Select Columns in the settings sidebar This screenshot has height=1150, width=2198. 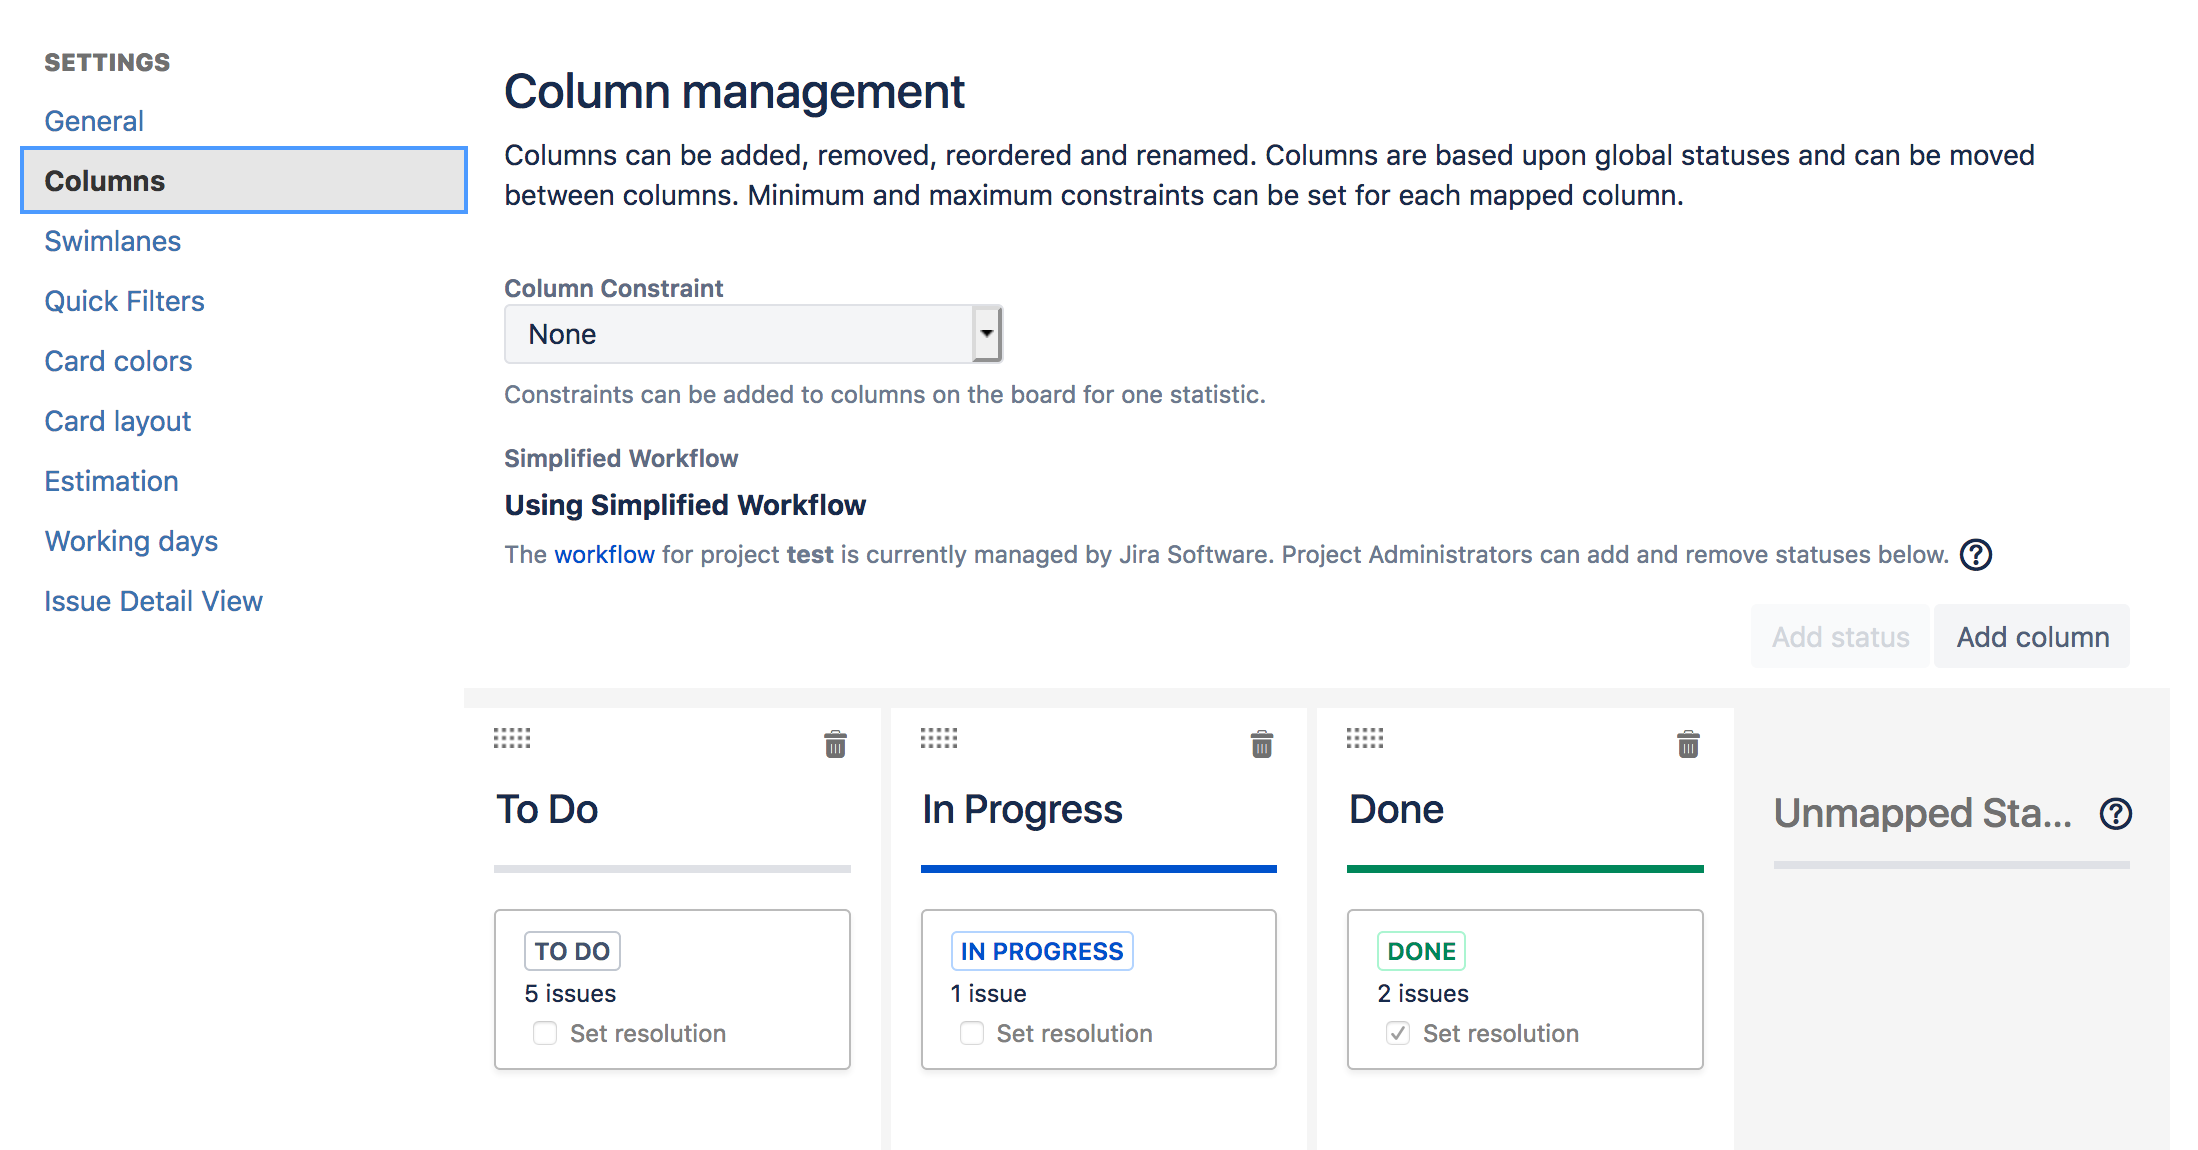pyautogui.click(x=104, y=181)
